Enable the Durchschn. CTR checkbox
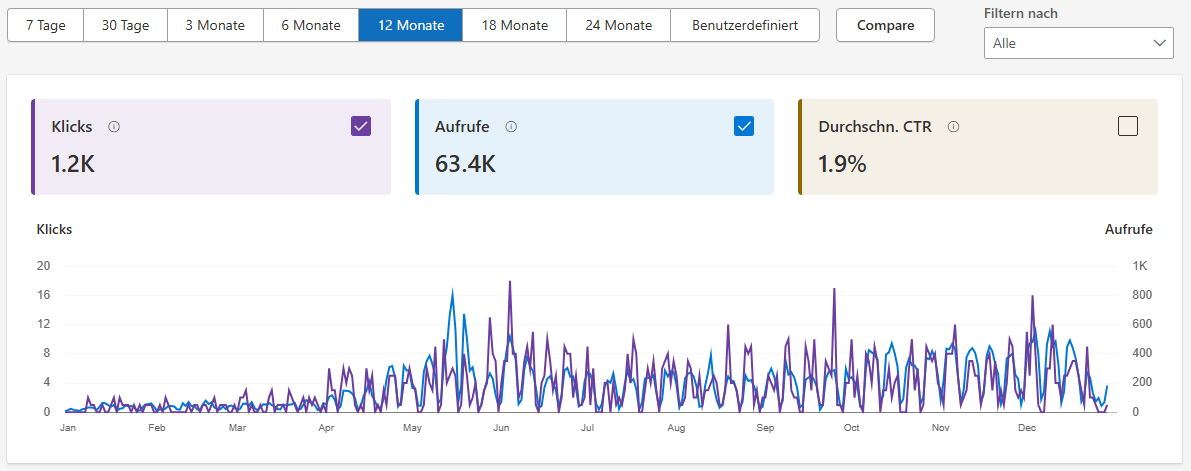The width and height of the screenshot is (1191, 471). click(1128, 126)
